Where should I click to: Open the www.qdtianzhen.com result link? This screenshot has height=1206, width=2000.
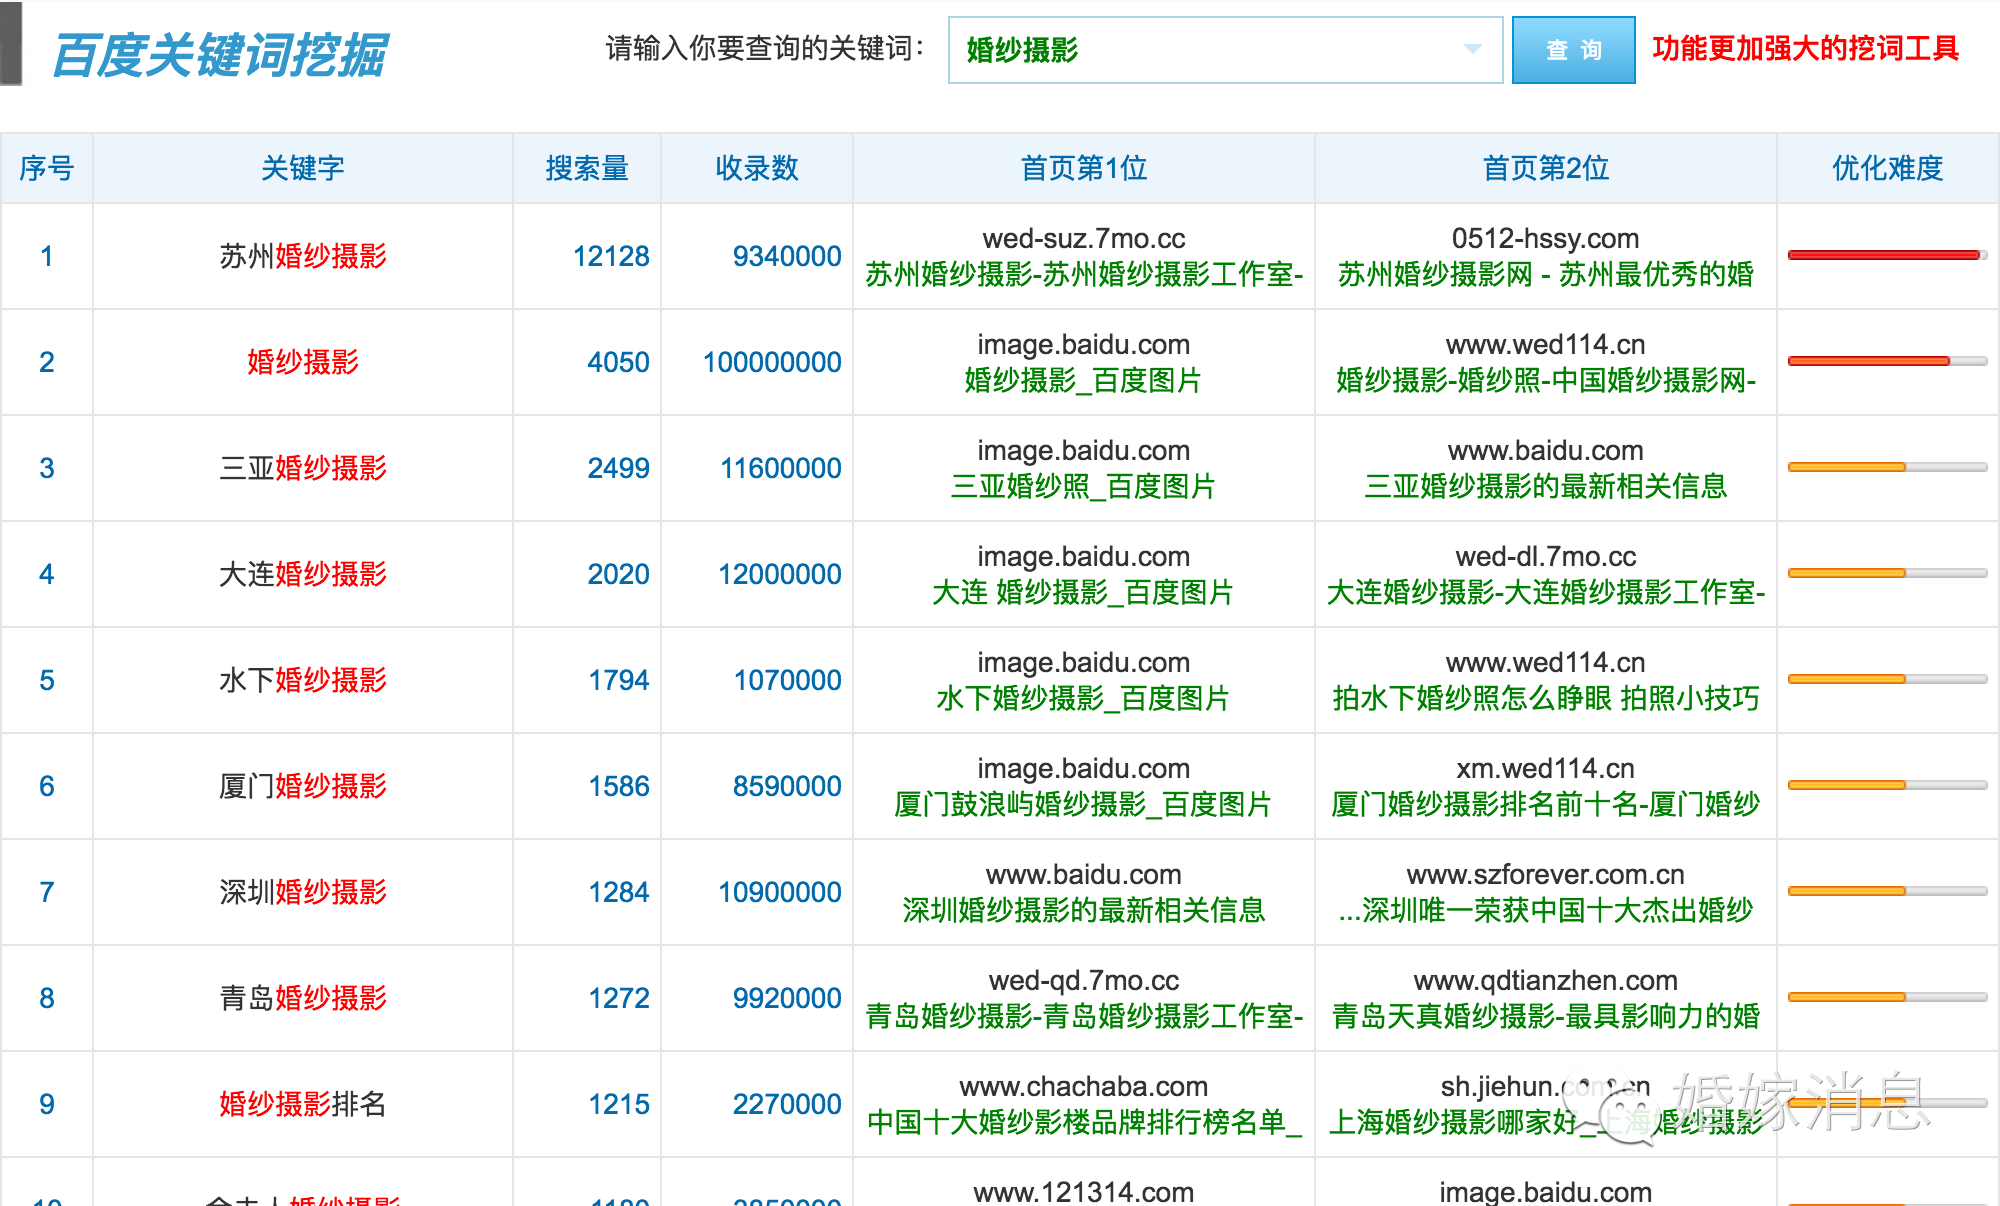tap(1546, 980)
